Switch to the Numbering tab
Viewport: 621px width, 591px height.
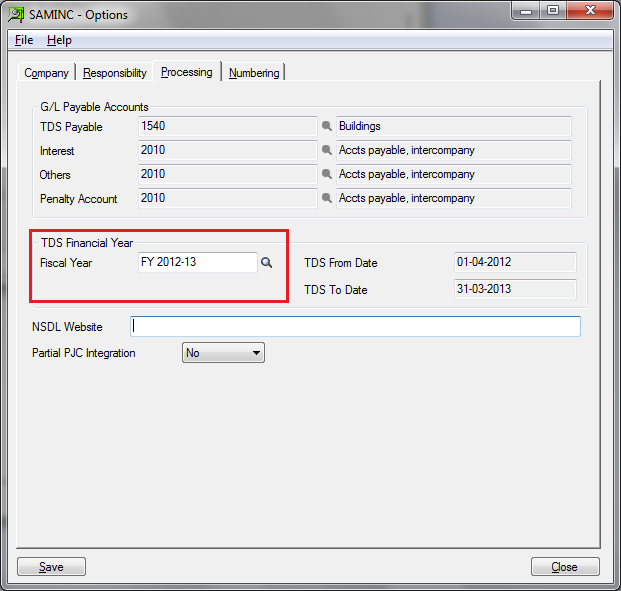(x=254, y=73)
